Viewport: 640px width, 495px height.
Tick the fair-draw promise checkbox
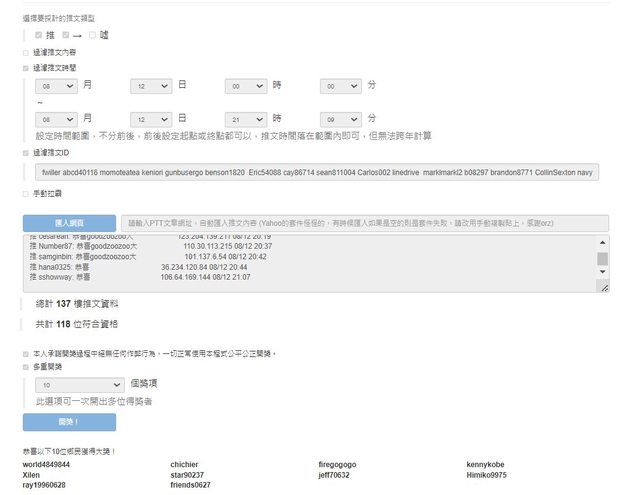click(26, 353)
